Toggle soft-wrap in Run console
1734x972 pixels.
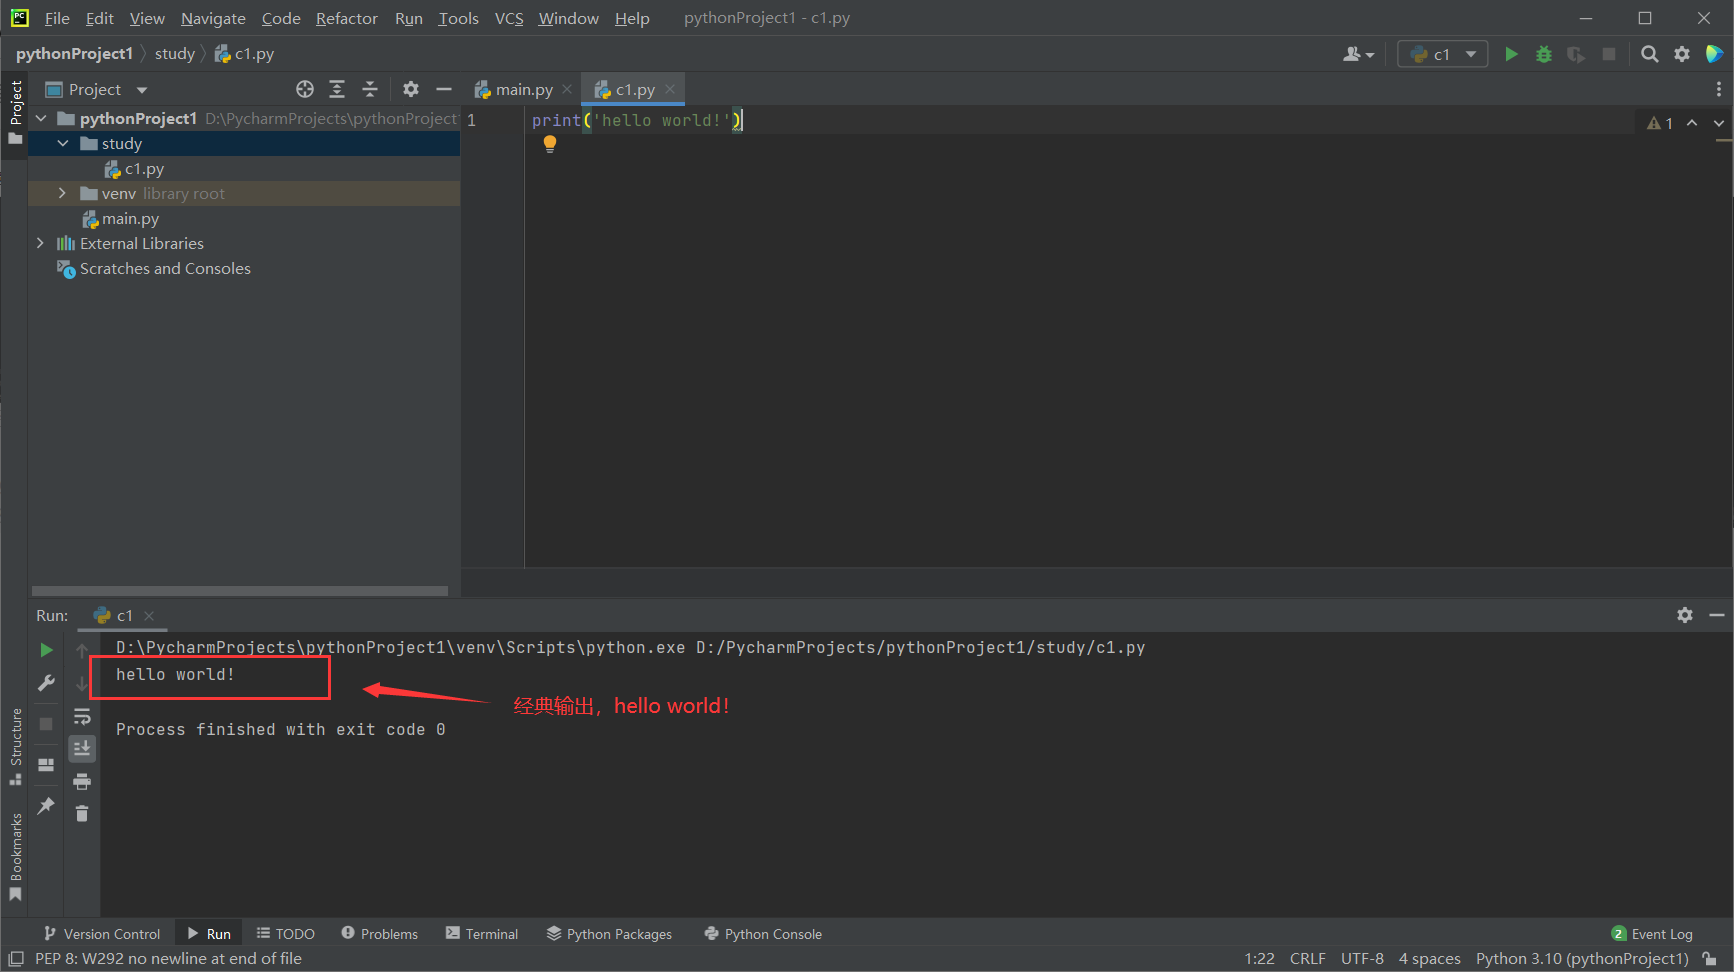pos(82,716)
